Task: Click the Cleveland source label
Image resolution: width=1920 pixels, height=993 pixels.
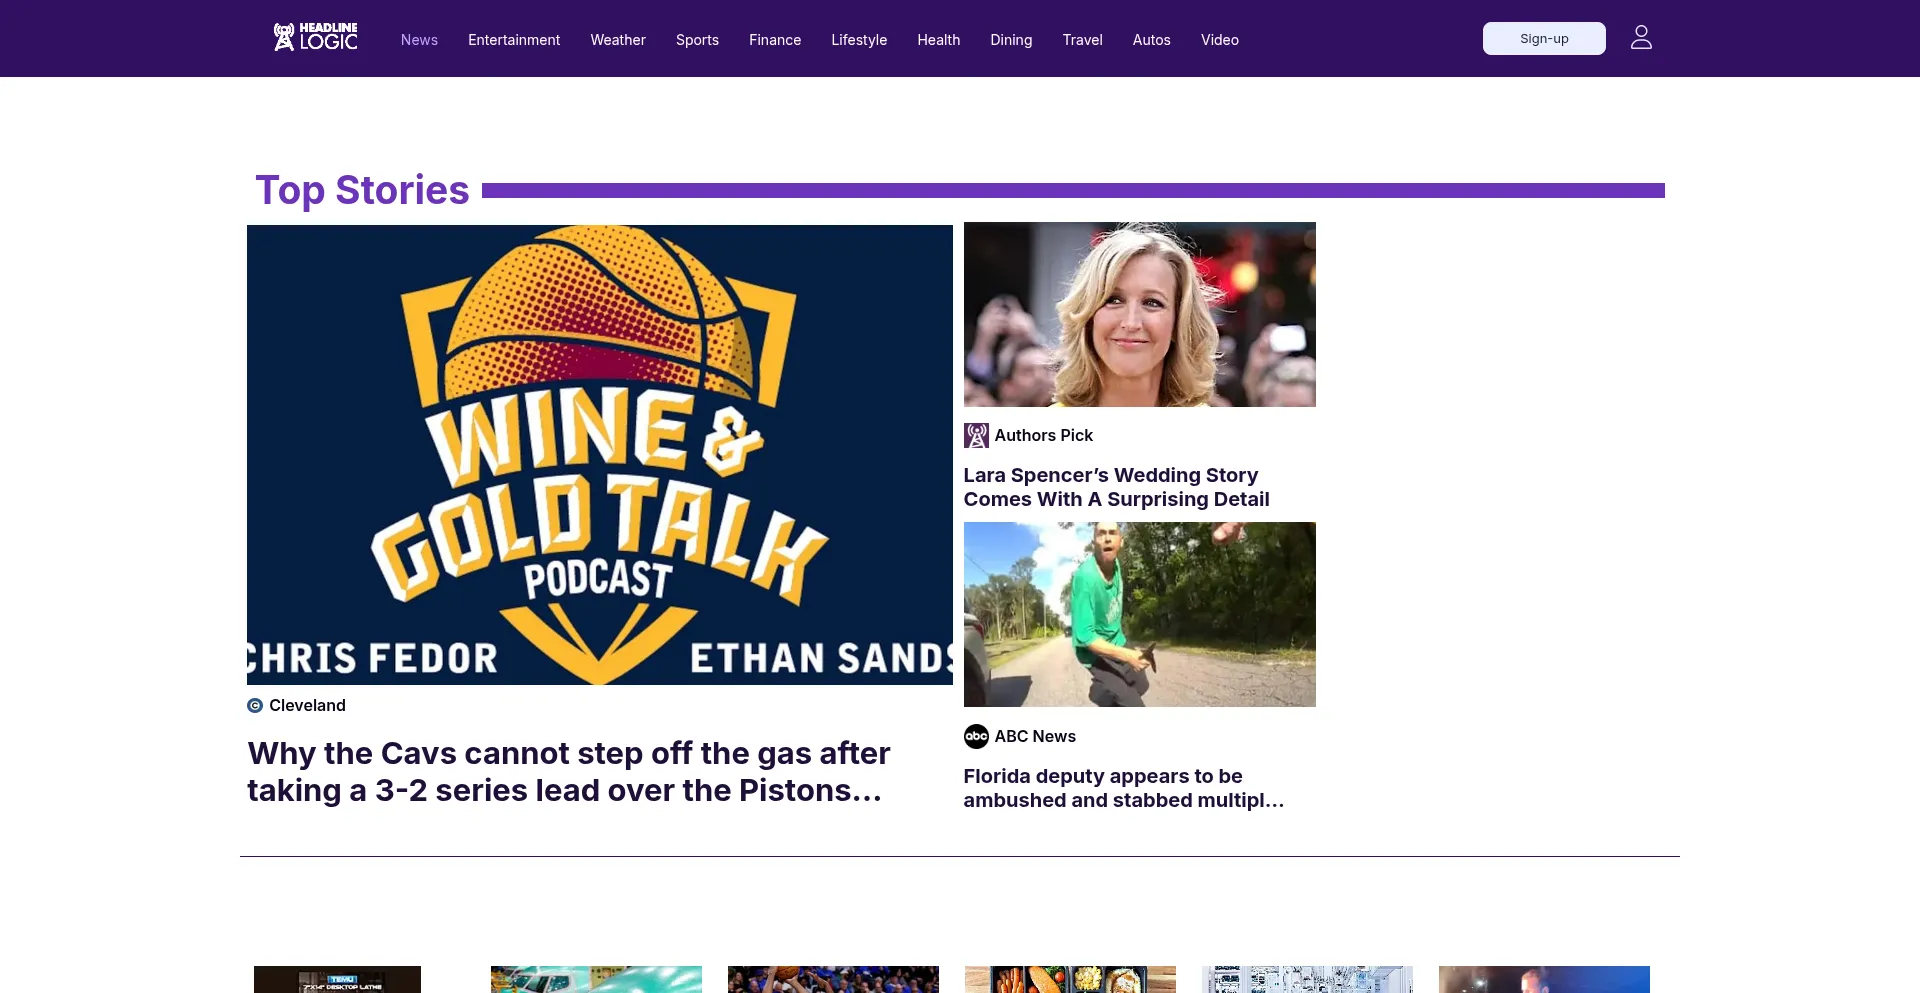Action: tap(307, 706)
